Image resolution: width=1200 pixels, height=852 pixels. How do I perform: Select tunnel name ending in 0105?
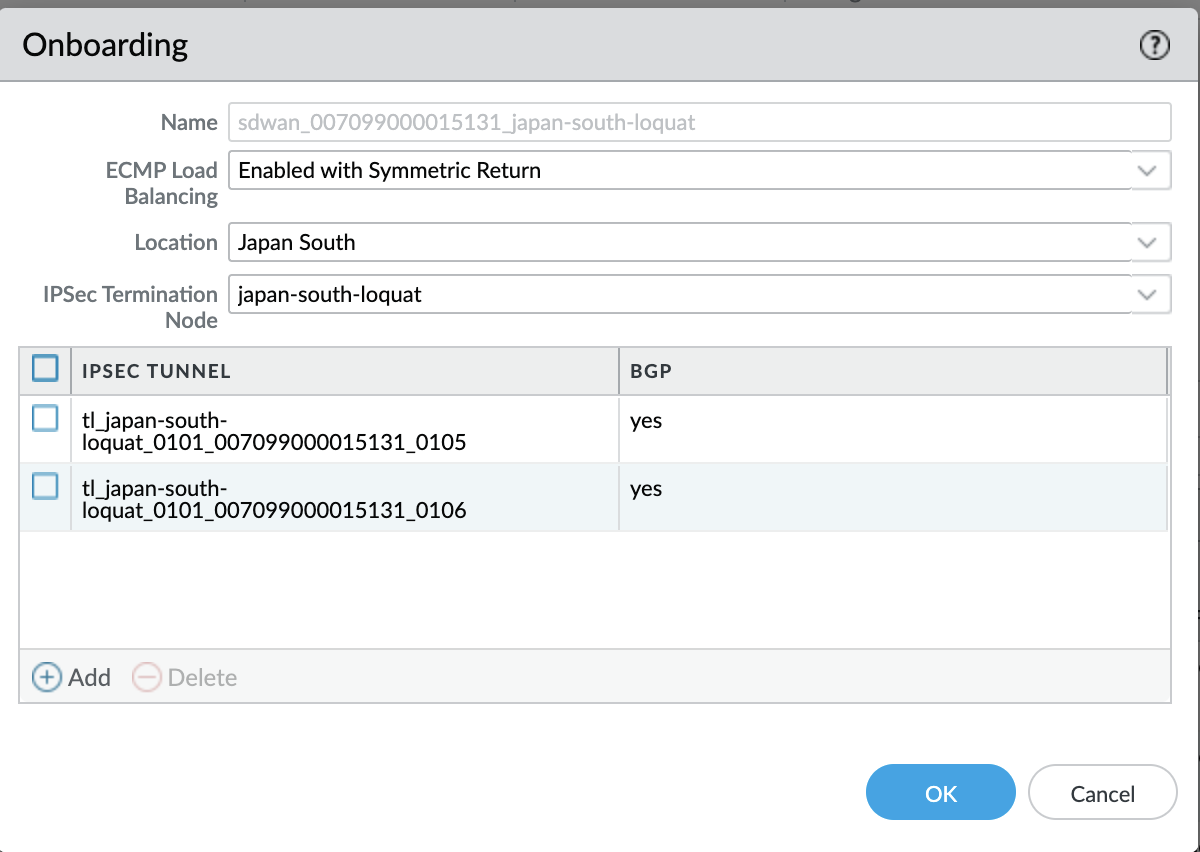[274, 430]
